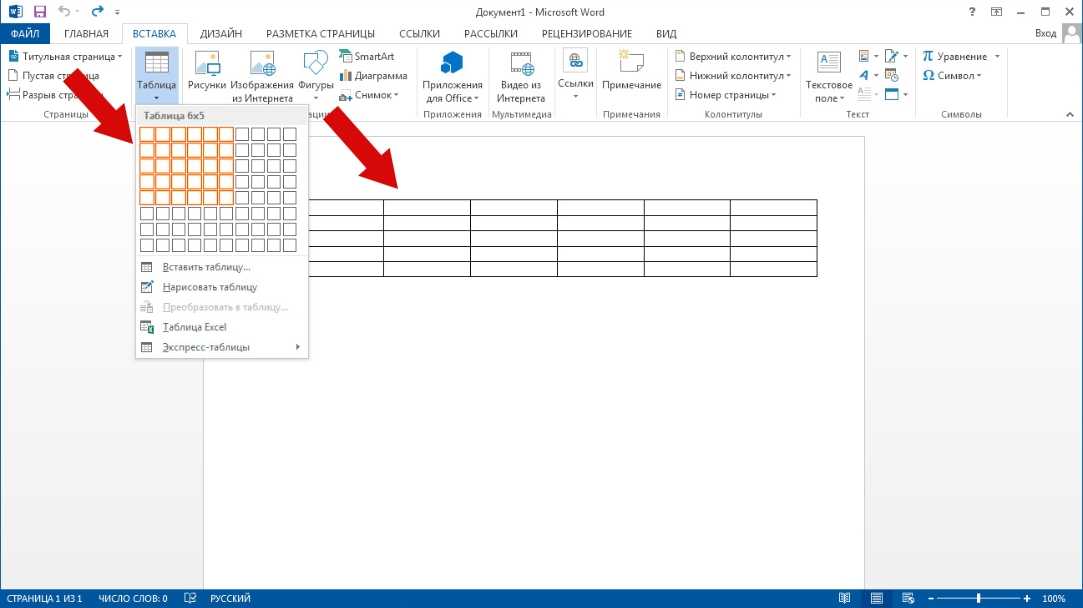Switch to the ВИД tab
The height and width of the screenshot is (608, 1083).
(x=667, y=33)
